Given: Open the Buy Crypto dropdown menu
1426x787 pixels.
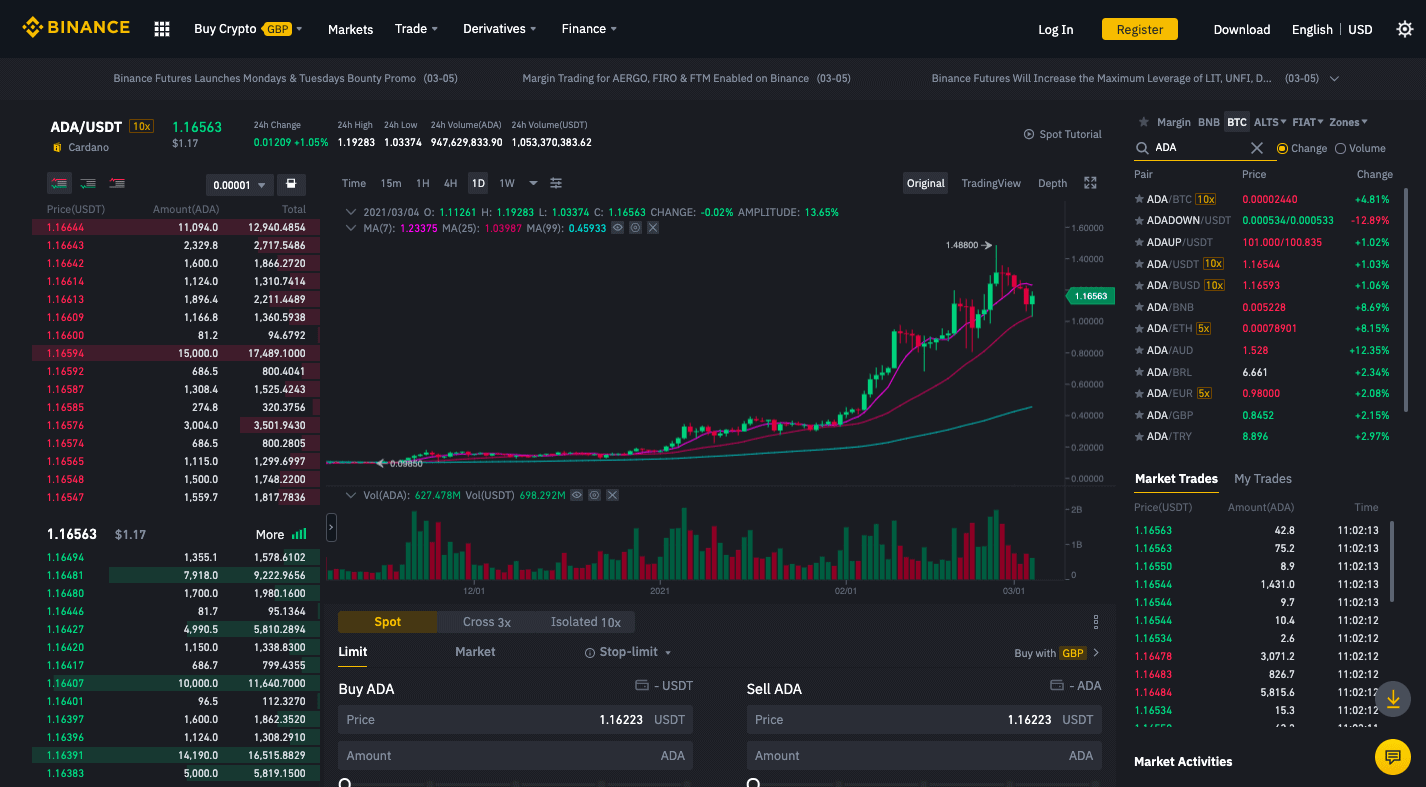Looking at the screenshot, I should click(x=248, y=29).
